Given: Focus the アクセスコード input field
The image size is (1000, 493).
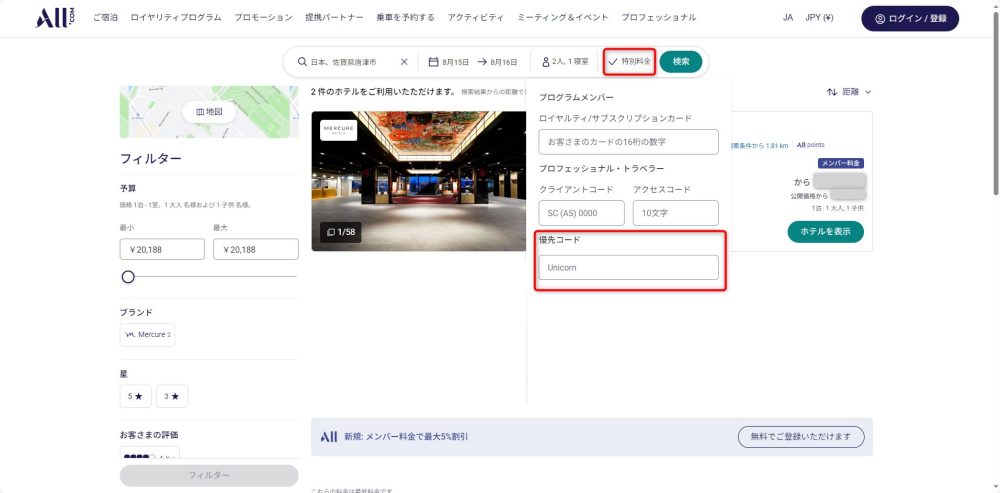Looking at the screenshot, I should click(675, 213).
